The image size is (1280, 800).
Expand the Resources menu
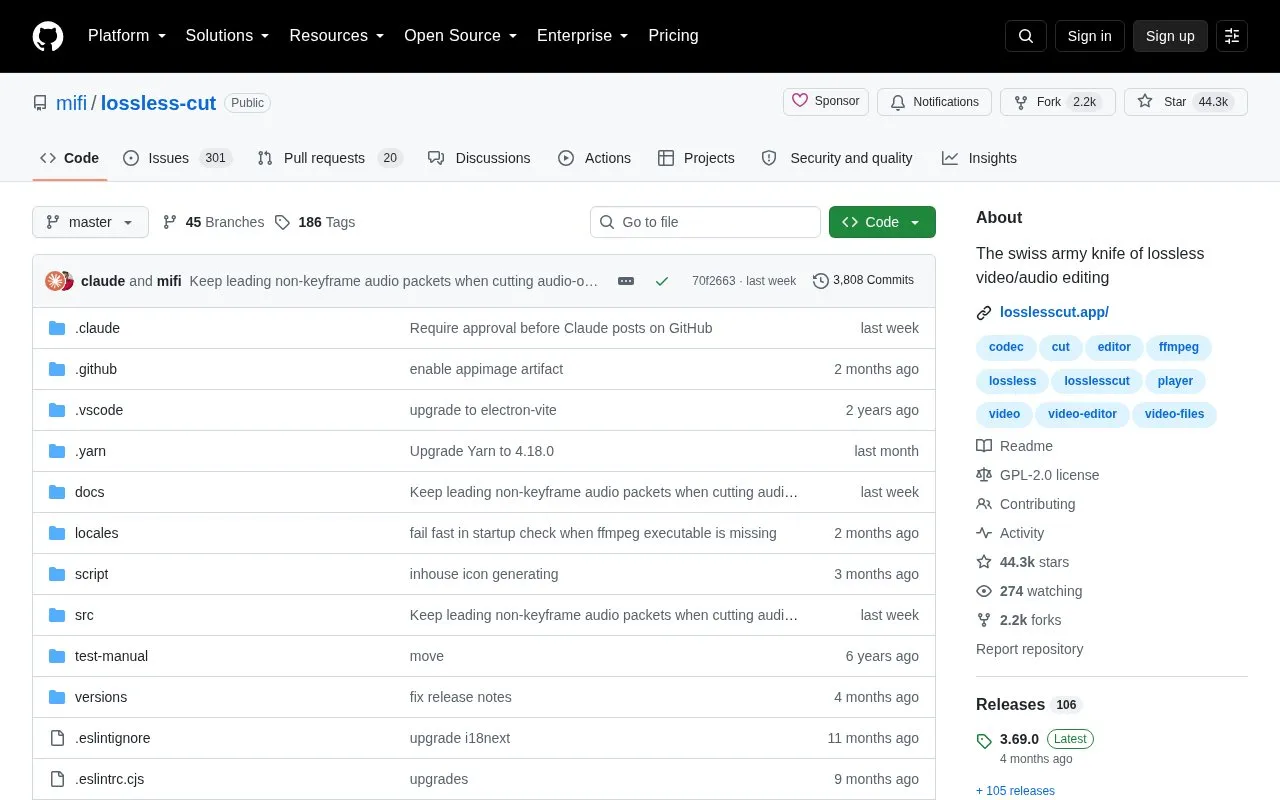(337, 36)
